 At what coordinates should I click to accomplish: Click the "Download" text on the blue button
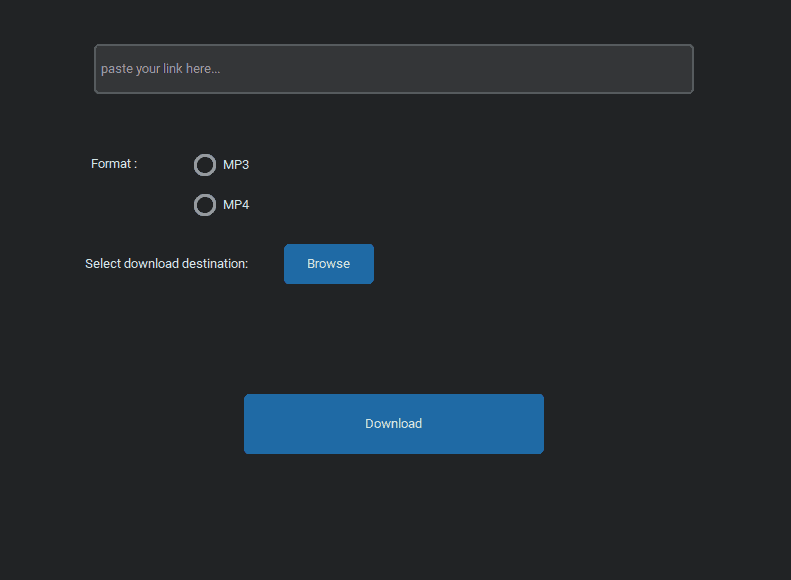[x=394, y=424]
